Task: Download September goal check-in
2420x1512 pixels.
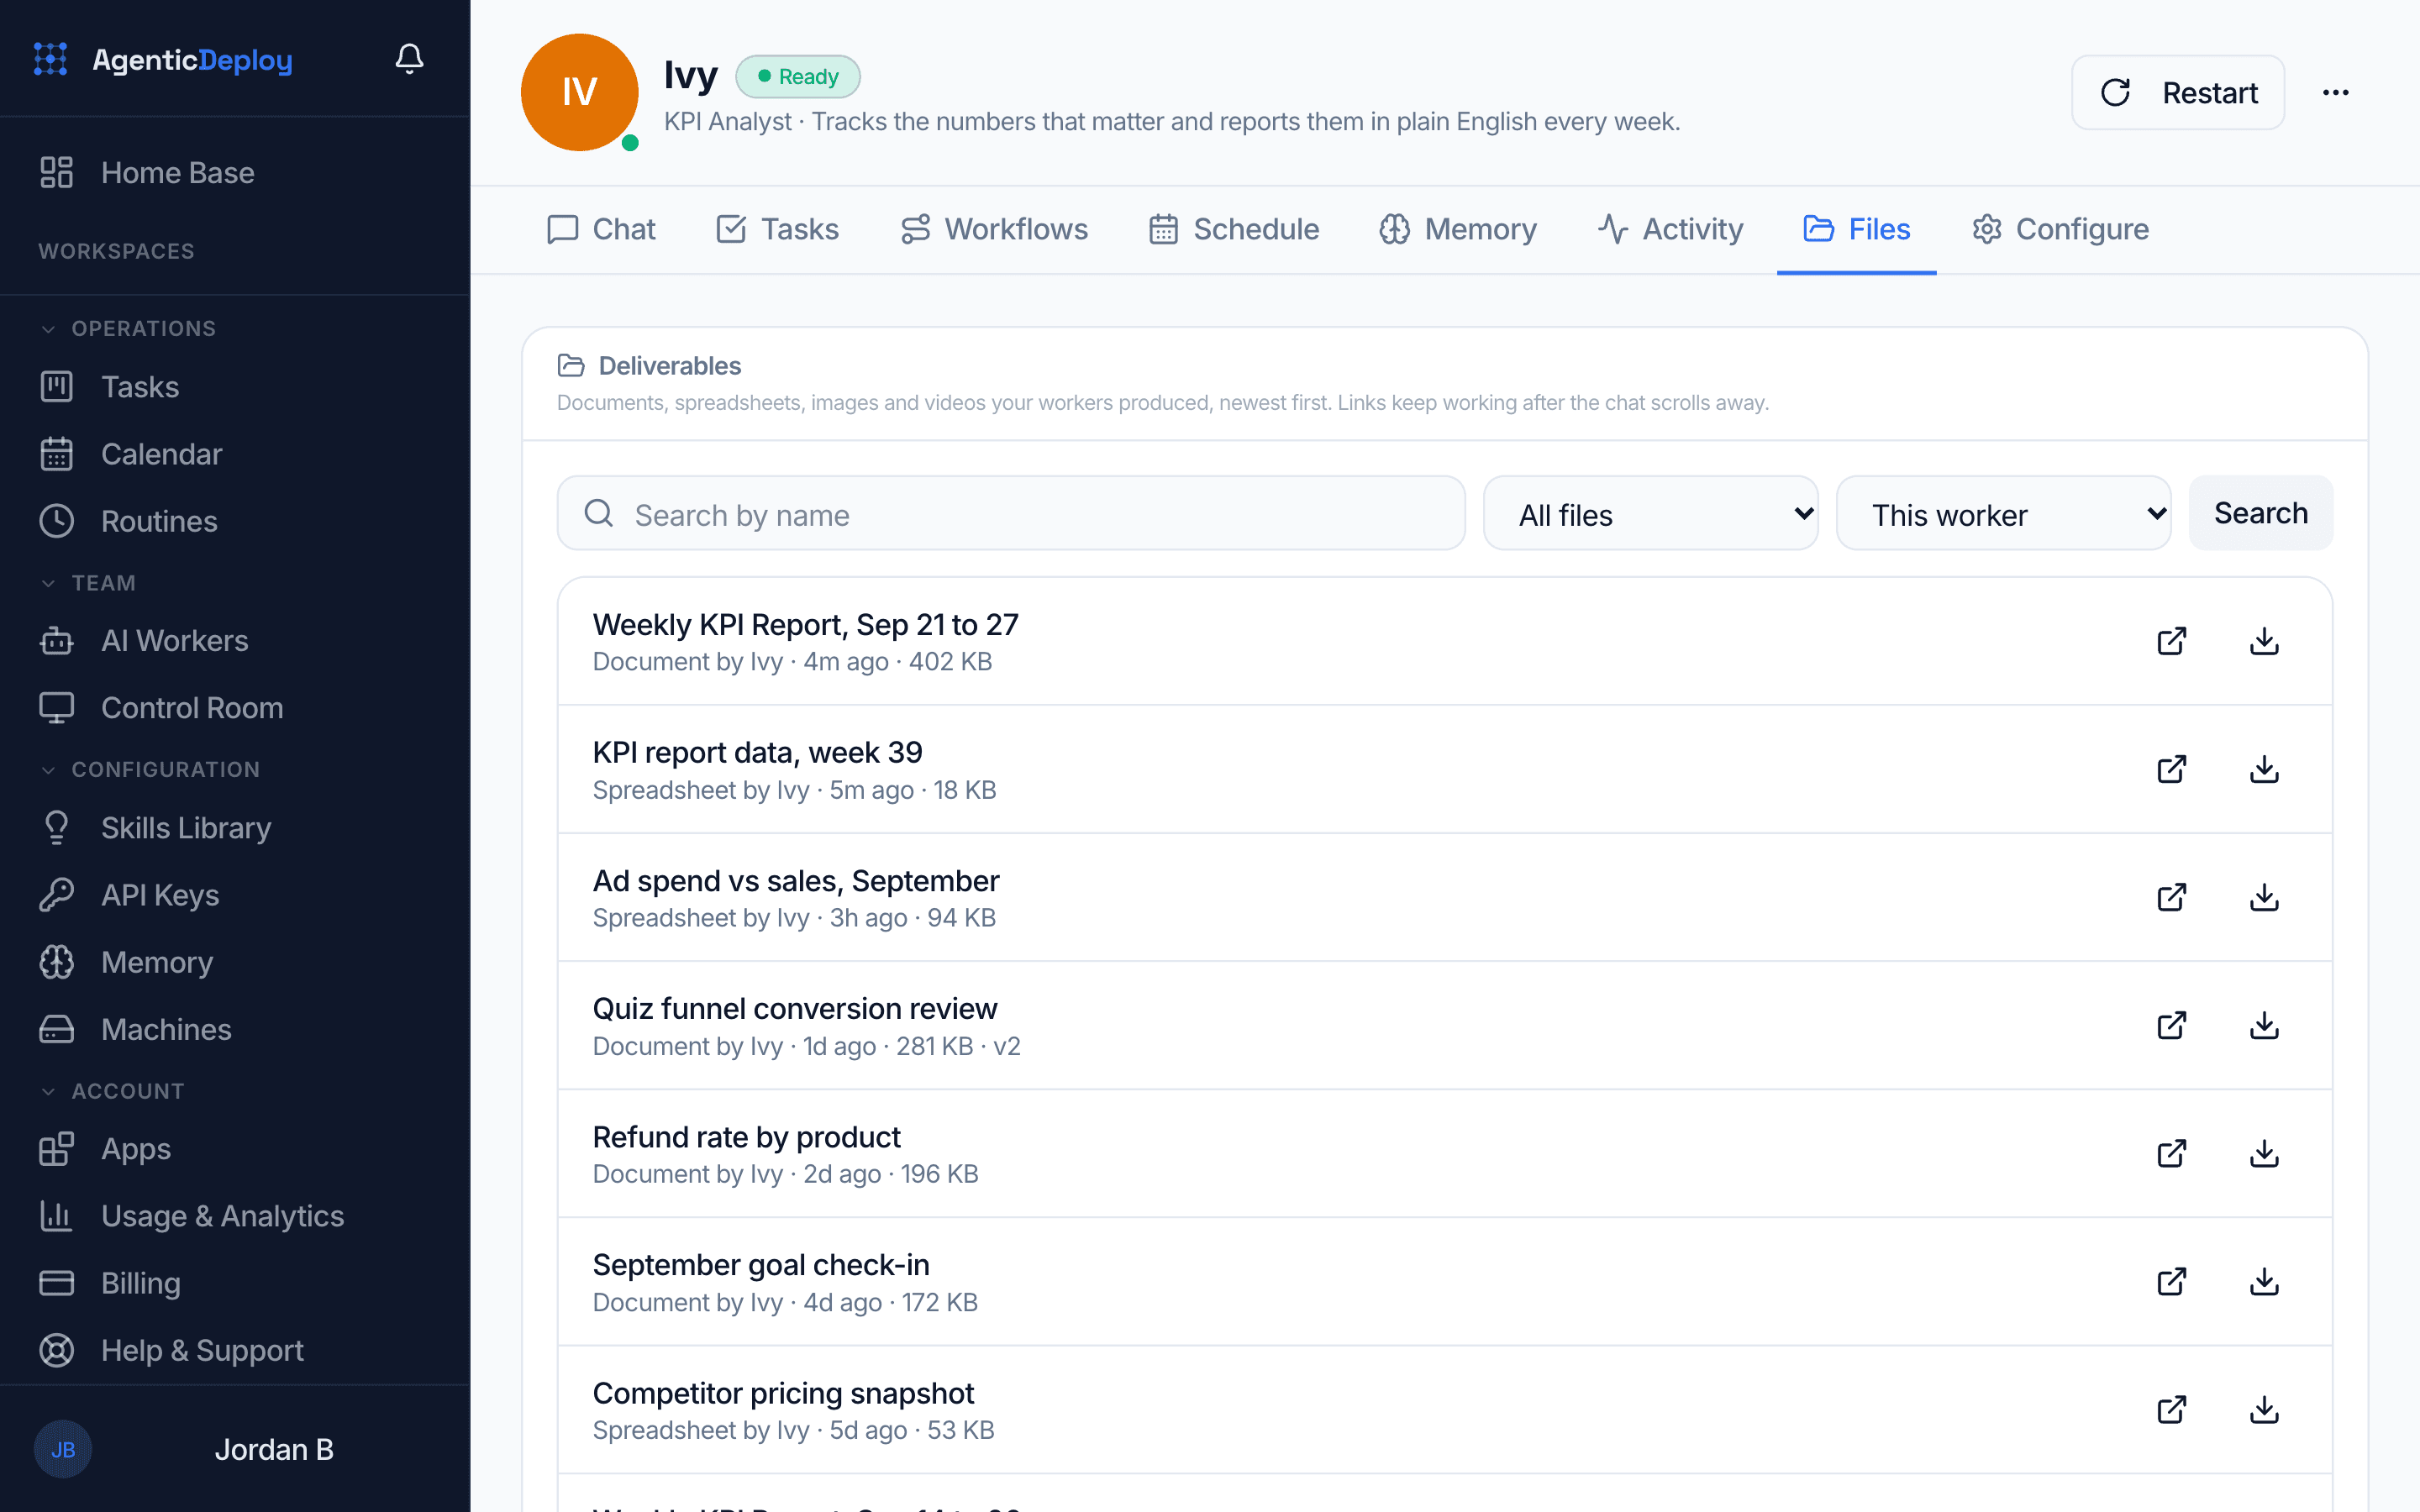Action: click(2264, 1281)
